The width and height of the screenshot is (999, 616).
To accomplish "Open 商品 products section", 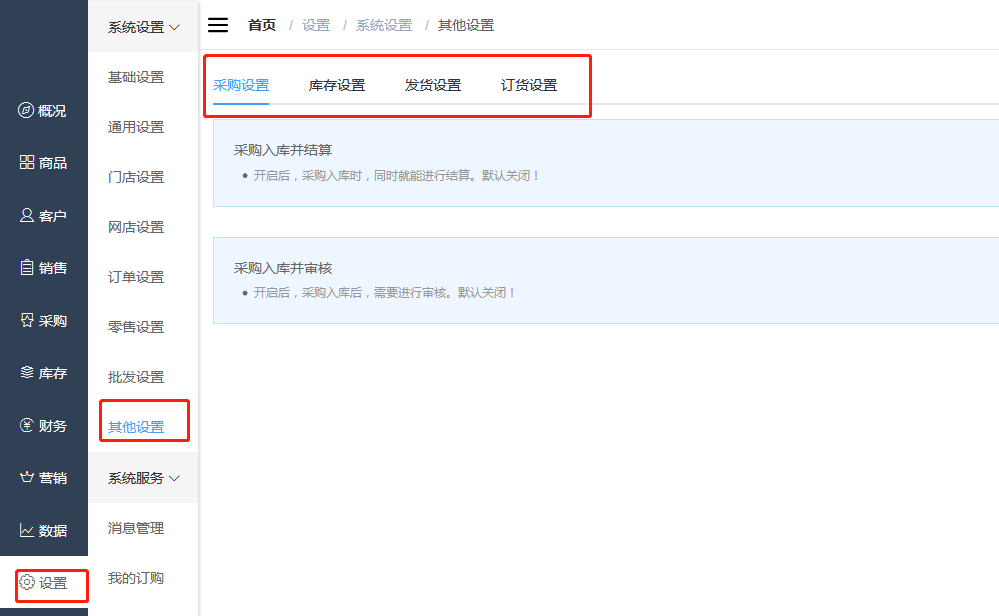I will click(x=43, y=163).
